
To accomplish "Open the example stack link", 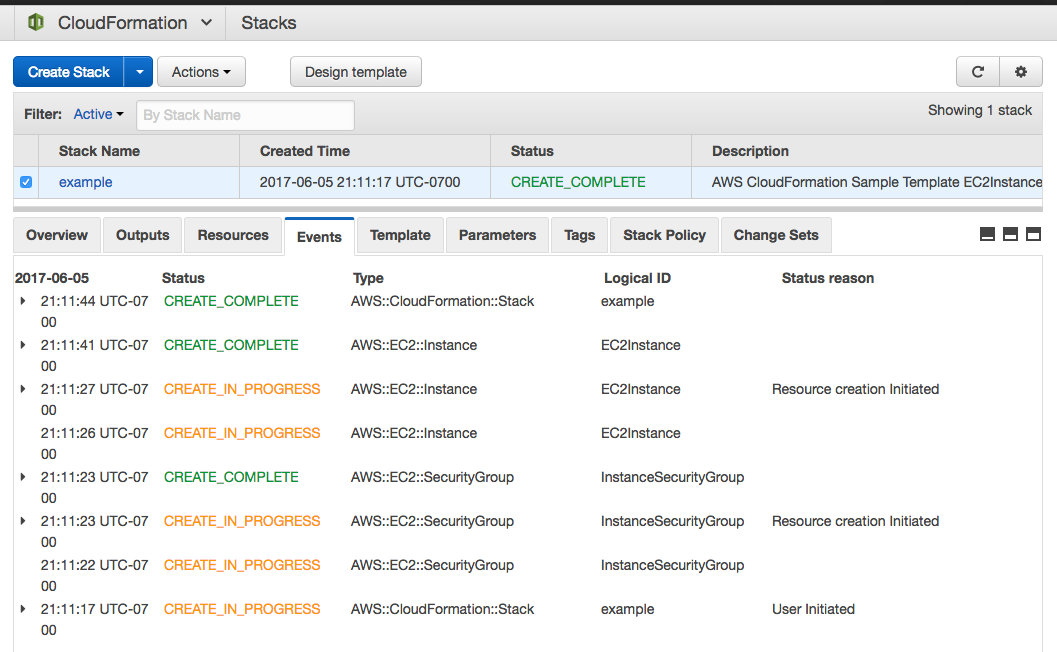I will tap(86, 182).
